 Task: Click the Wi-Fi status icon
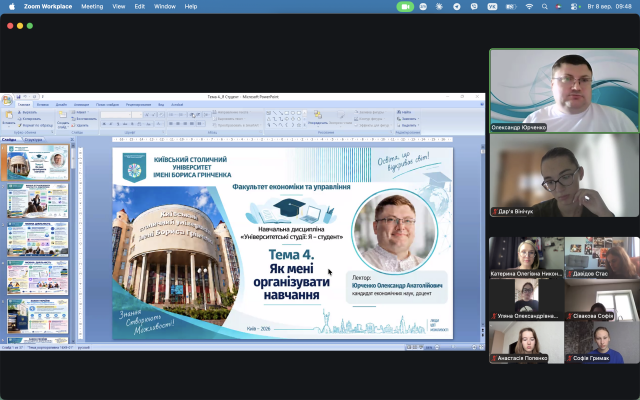click(529, 7)
